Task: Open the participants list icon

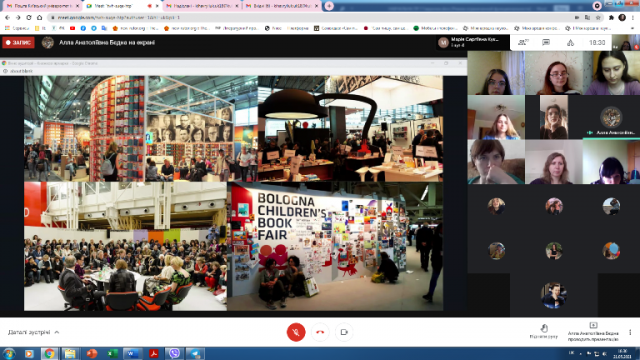Action: 523,42
